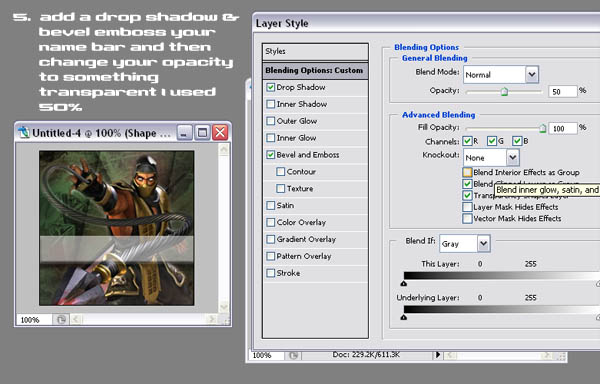The width and height of the screenshot is (600, 384).
Task: Click the rear window horizontal scroll left arrow
Action: pyautogui.click(x=450, y=356)
